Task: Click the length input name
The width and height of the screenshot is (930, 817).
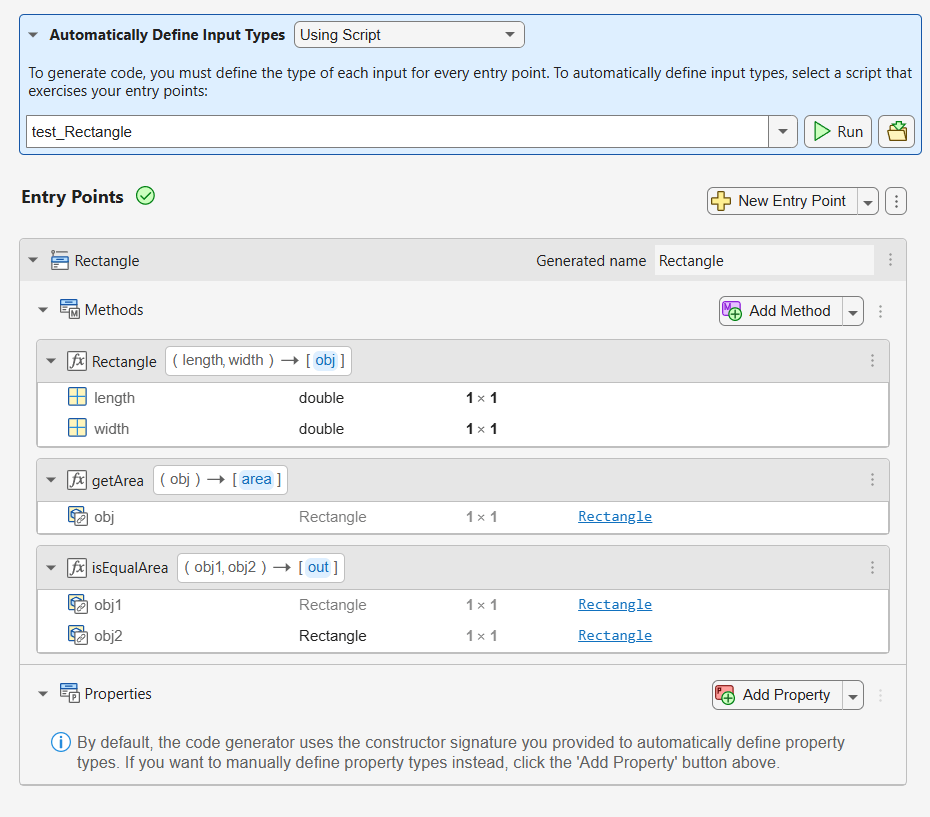Action: pos(114,398)
